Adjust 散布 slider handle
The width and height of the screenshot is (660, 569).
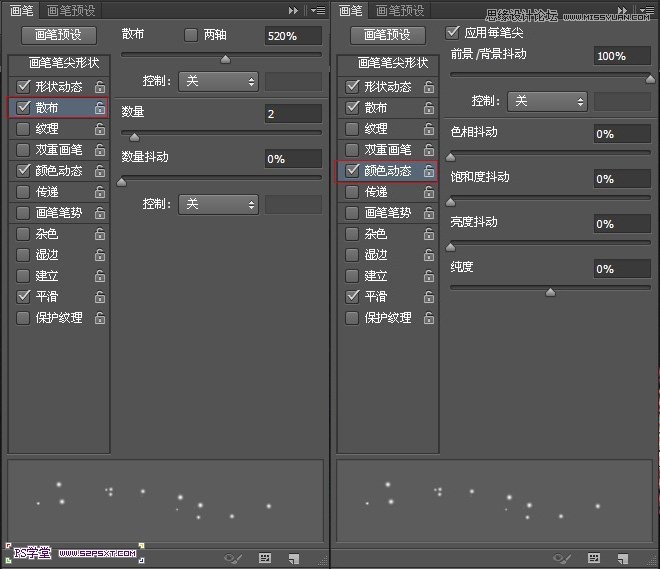[x=226, y=58]
